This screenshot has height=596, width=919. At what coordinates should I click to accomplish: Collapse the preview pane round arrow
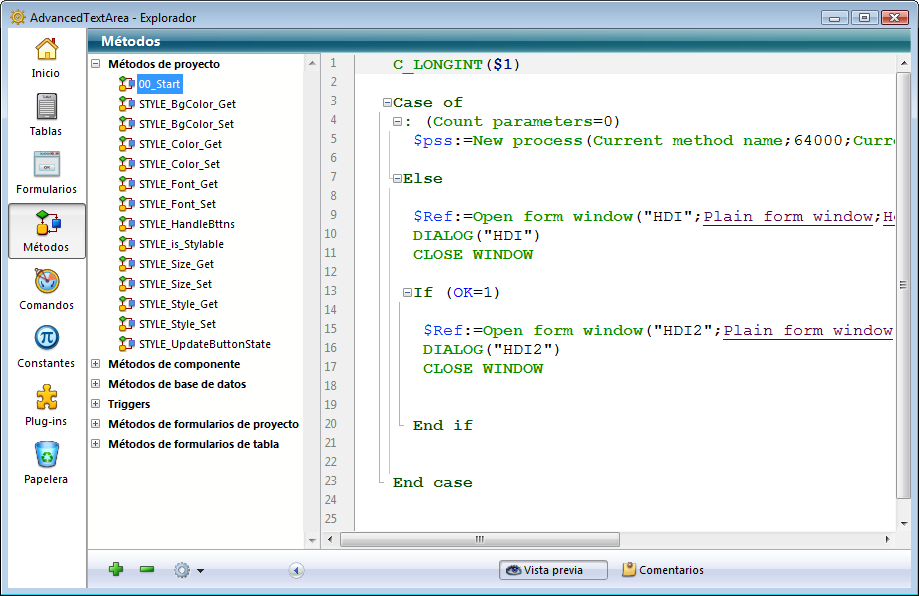296,570
